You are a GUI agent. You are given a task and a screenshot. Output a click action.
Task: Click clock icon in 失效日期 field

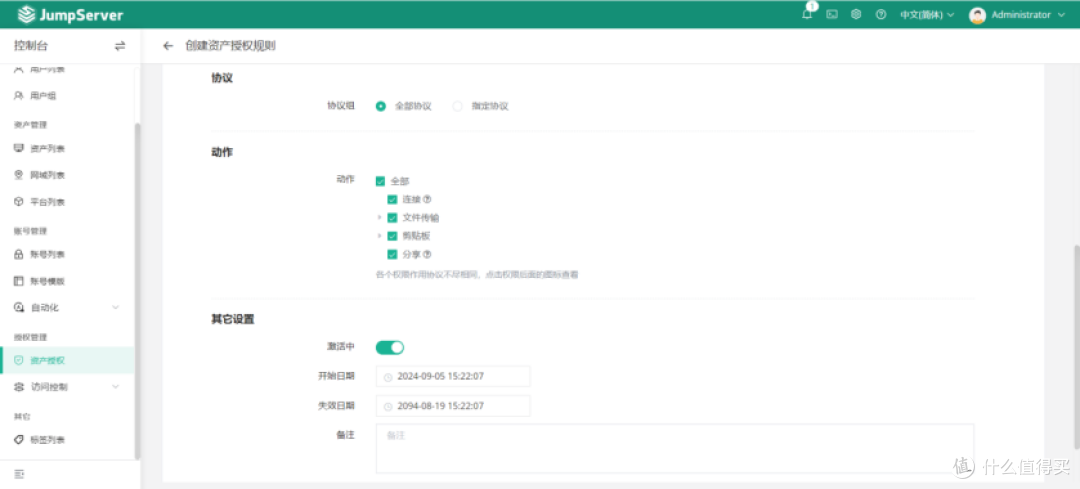pyautogui.click(x=388, y=406)
